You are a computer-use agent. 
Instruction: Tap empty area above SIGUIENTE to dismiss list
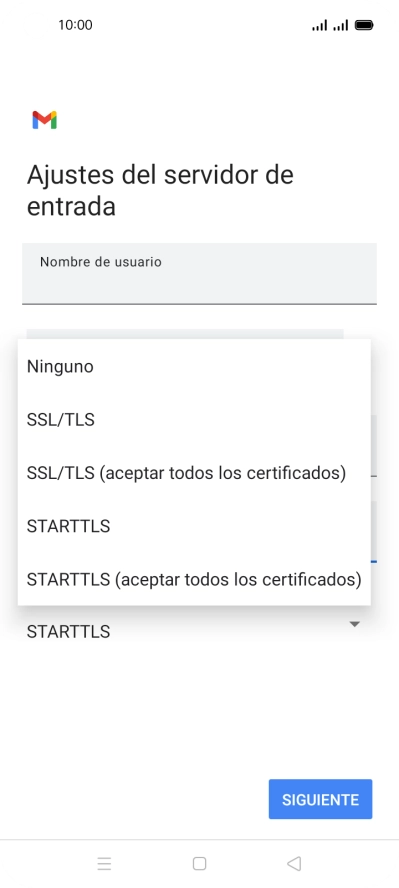pos(199,708)
